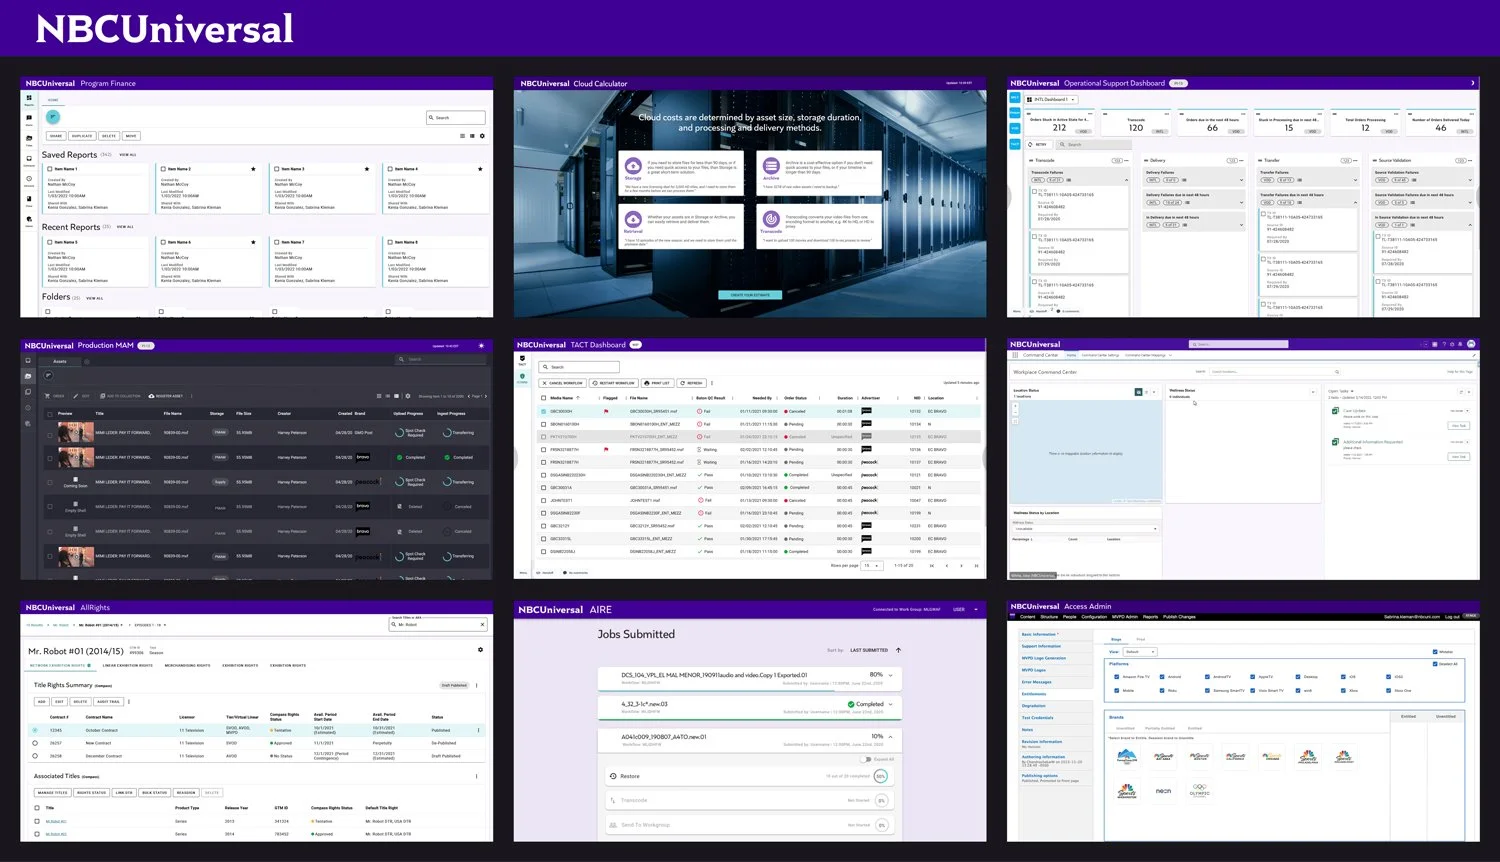Viewport: 1500px width, 862px height.
Task: Click the search titles field in AllRights
Action: point(438,624)
